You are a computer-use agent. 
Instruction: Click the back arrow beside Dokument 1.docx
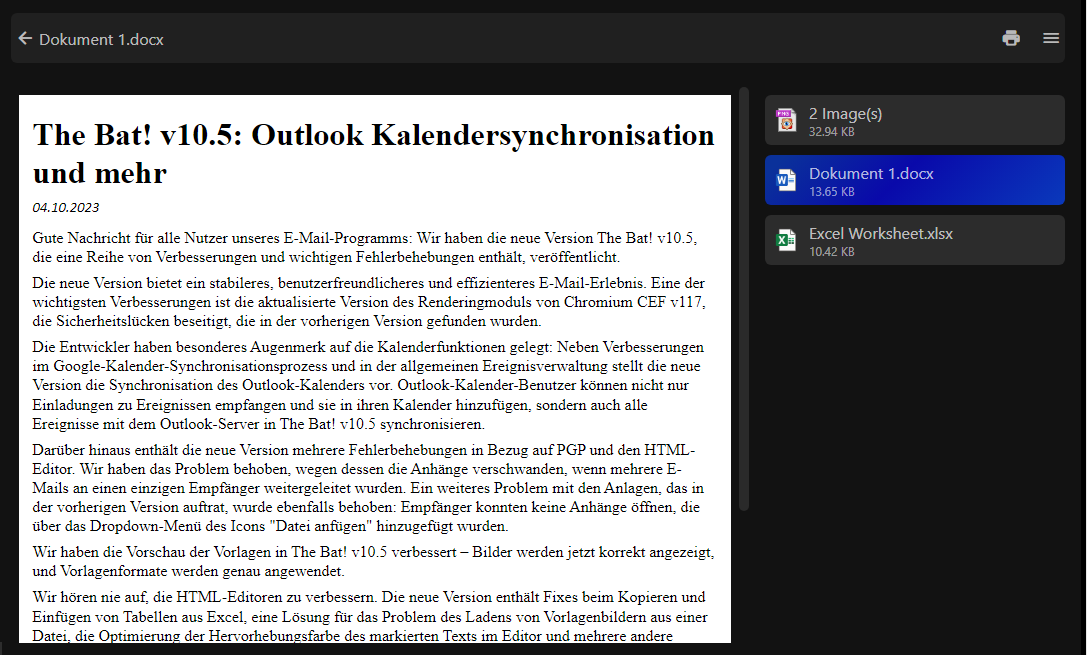click(26, 39)
